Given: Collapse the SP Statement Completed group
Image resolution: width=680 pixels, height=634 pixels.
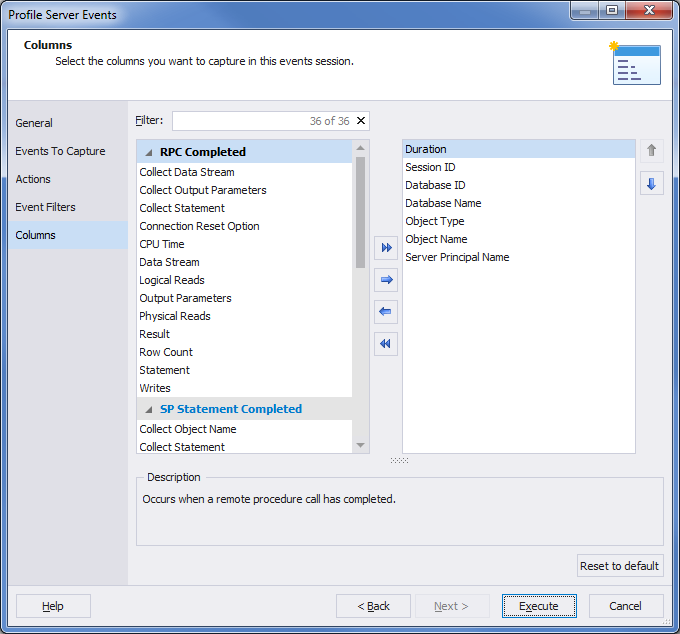Looking at the screenshot, I should point(149,409).
